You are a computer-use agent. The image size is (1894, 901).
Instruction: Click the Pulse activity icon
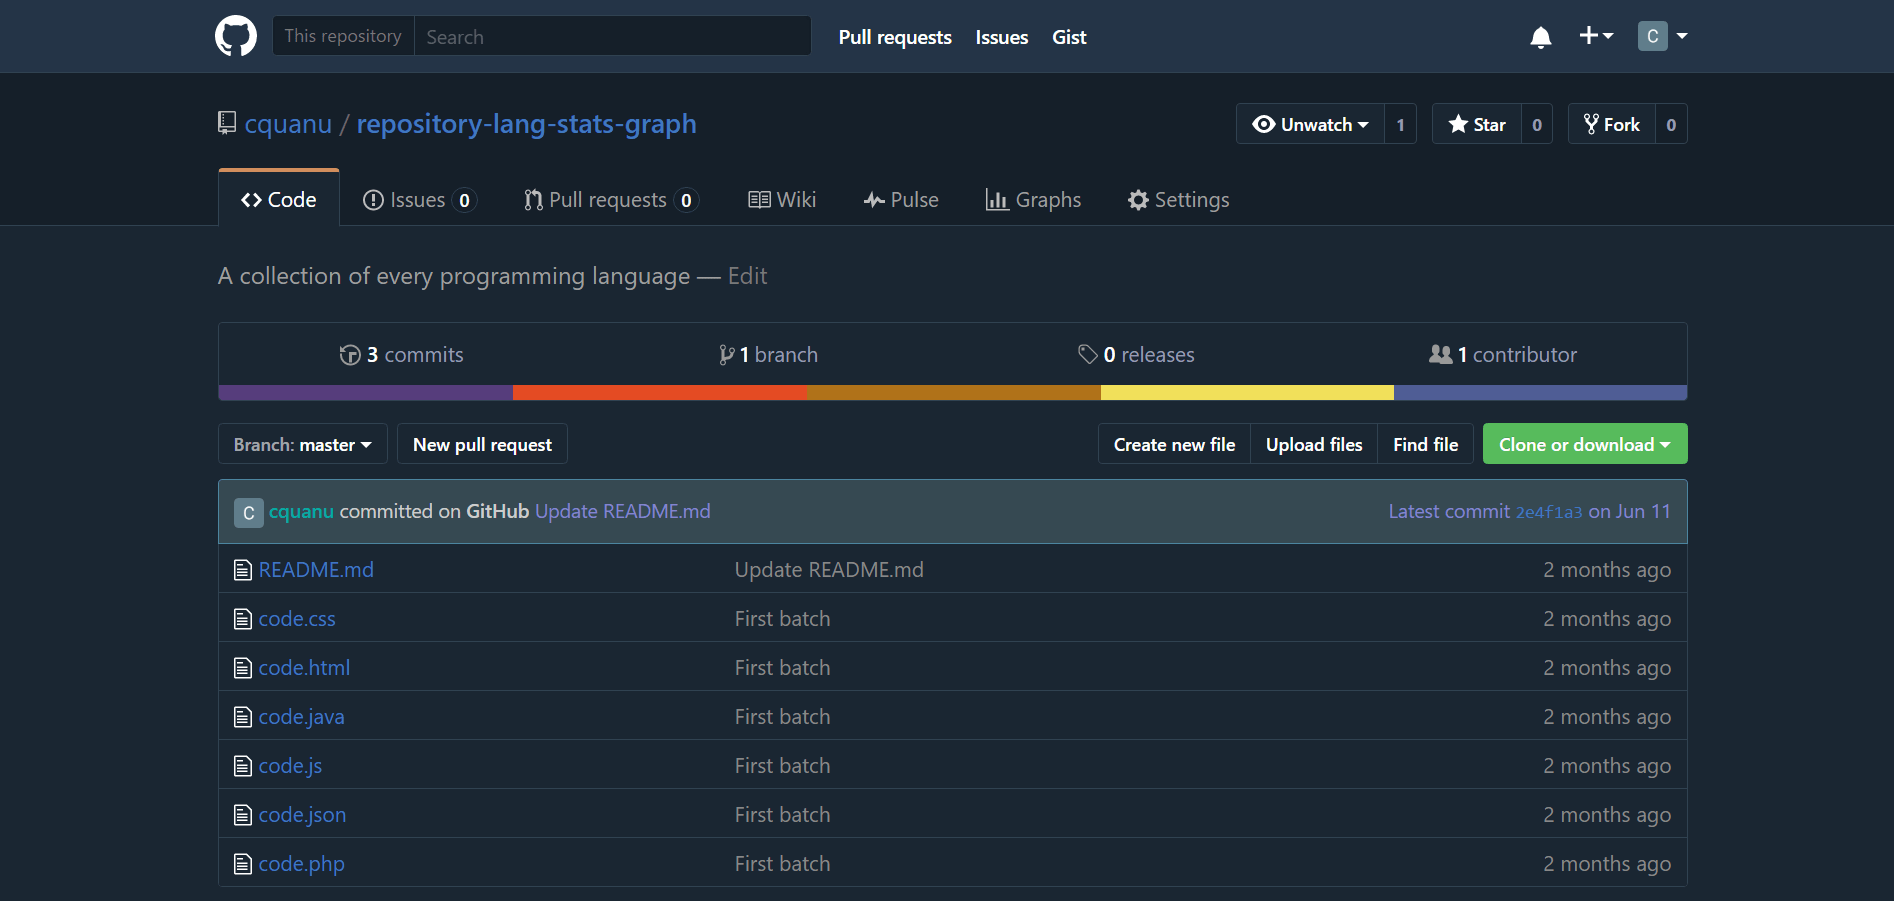(x=874, y=199)
